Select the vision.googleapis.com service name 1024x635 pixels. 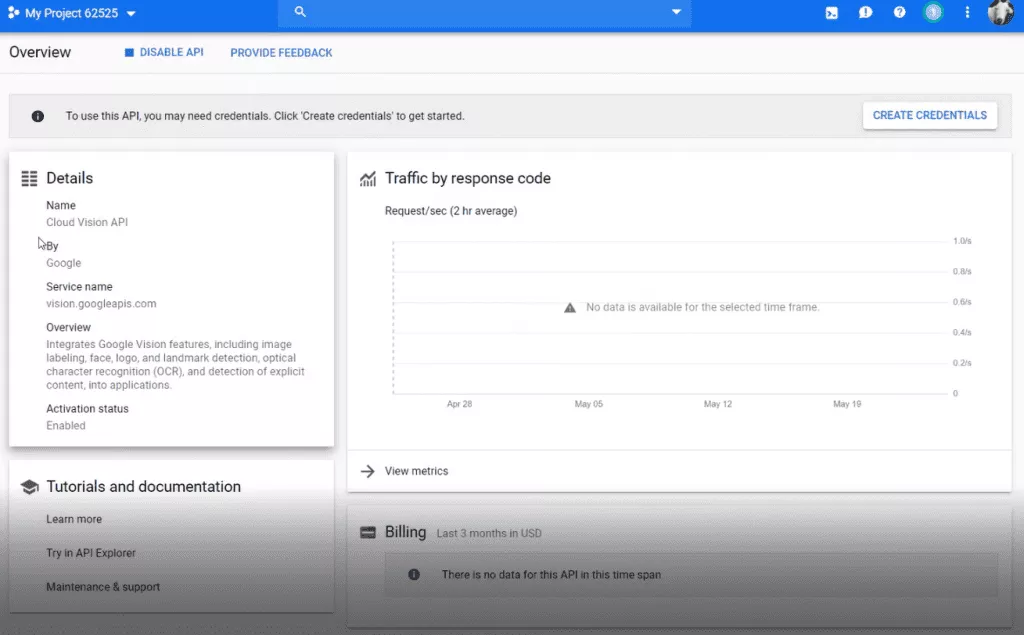click(x=101, y=304)
